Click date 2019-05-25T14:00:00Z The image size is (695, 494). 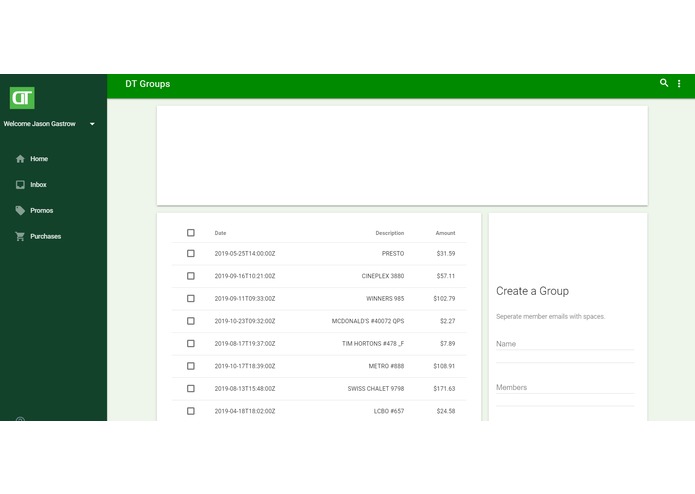tap(245, 254)
